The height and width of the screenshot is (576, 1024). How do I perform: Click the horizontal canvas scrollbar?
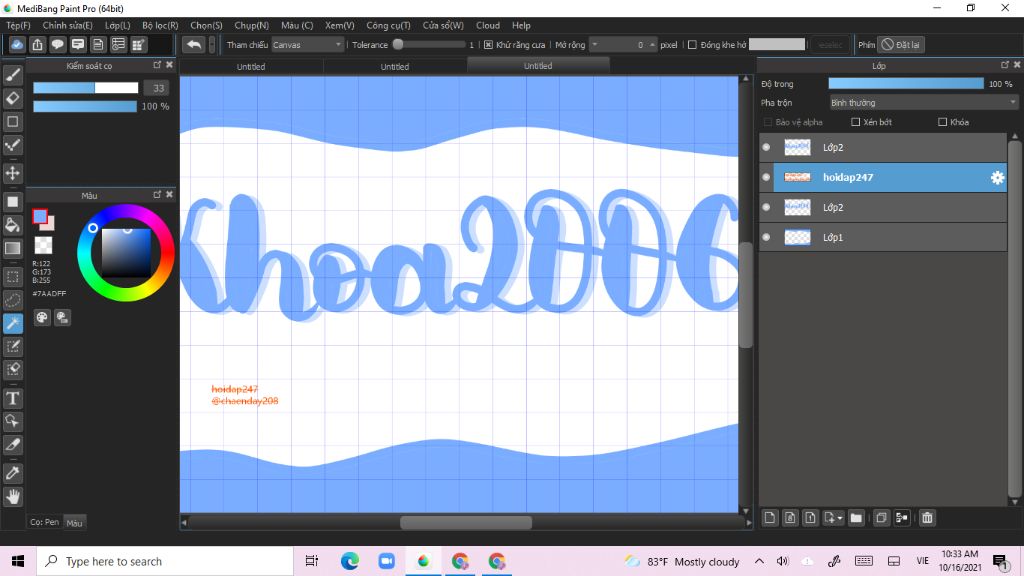466,522
